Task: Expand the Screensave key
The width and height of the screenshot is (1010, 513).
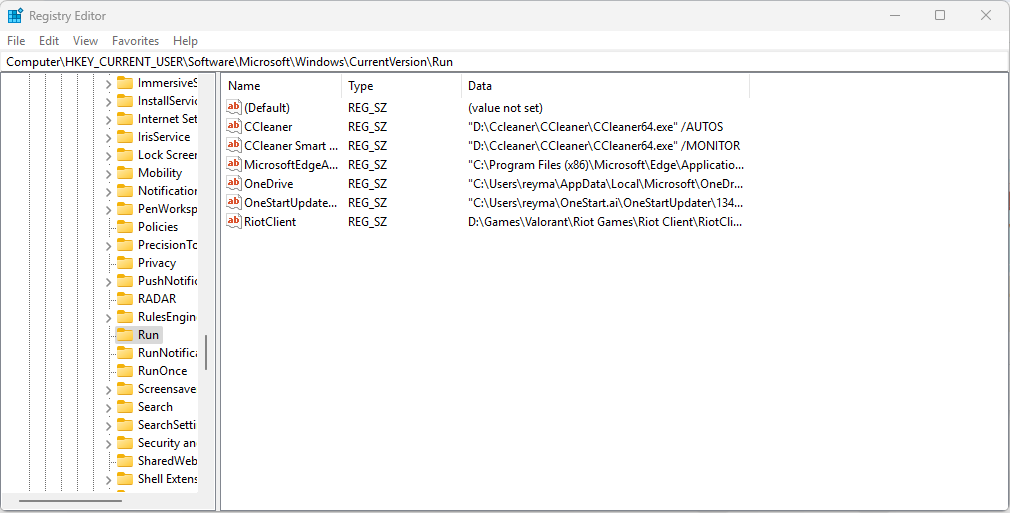Action: pyautogui.click(x=108, y=390)
